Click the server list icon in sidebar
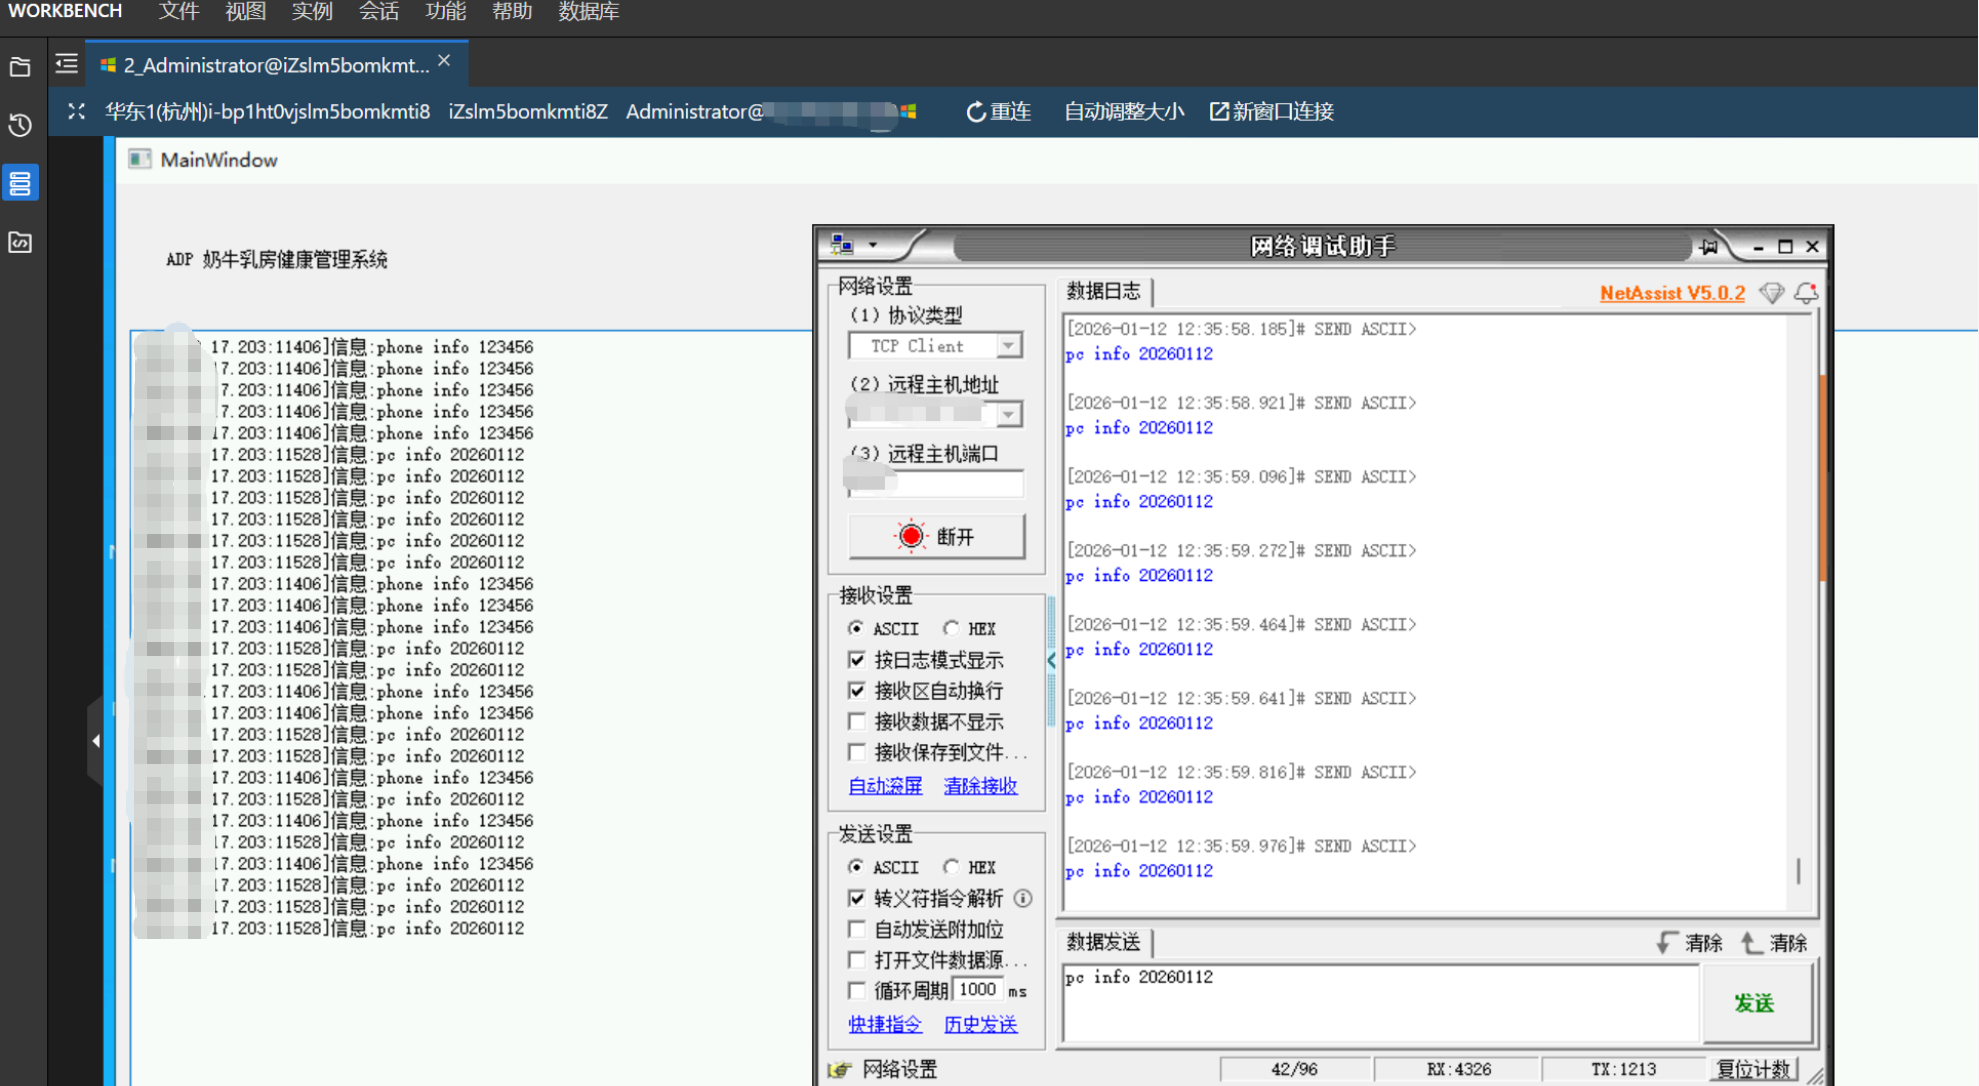This screenshot has height=1086, width=1979. (x=20, y=184)
